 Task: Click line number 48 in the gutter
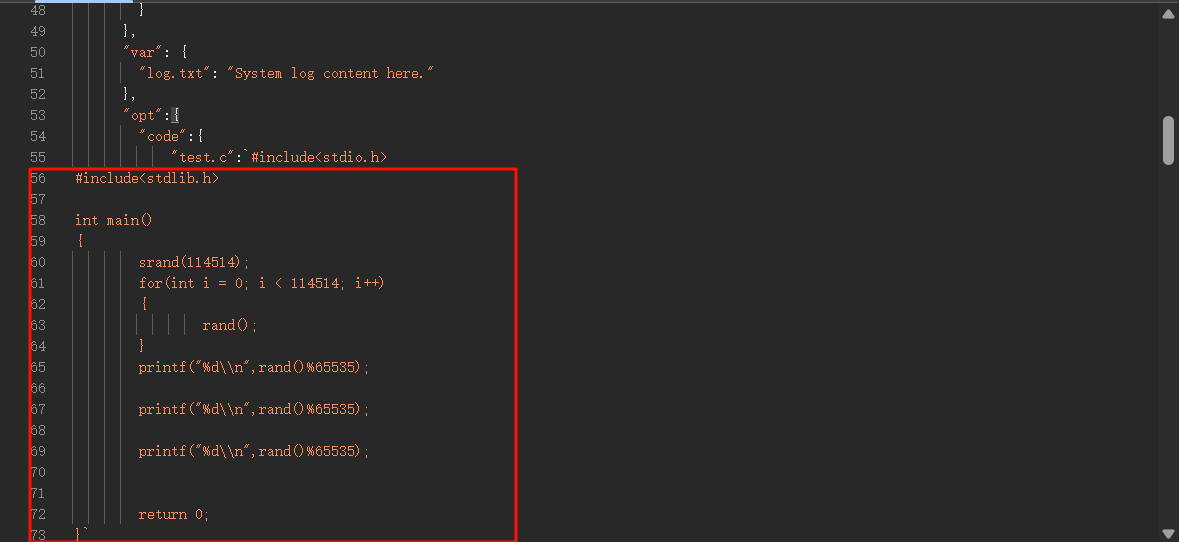(38, 10)
